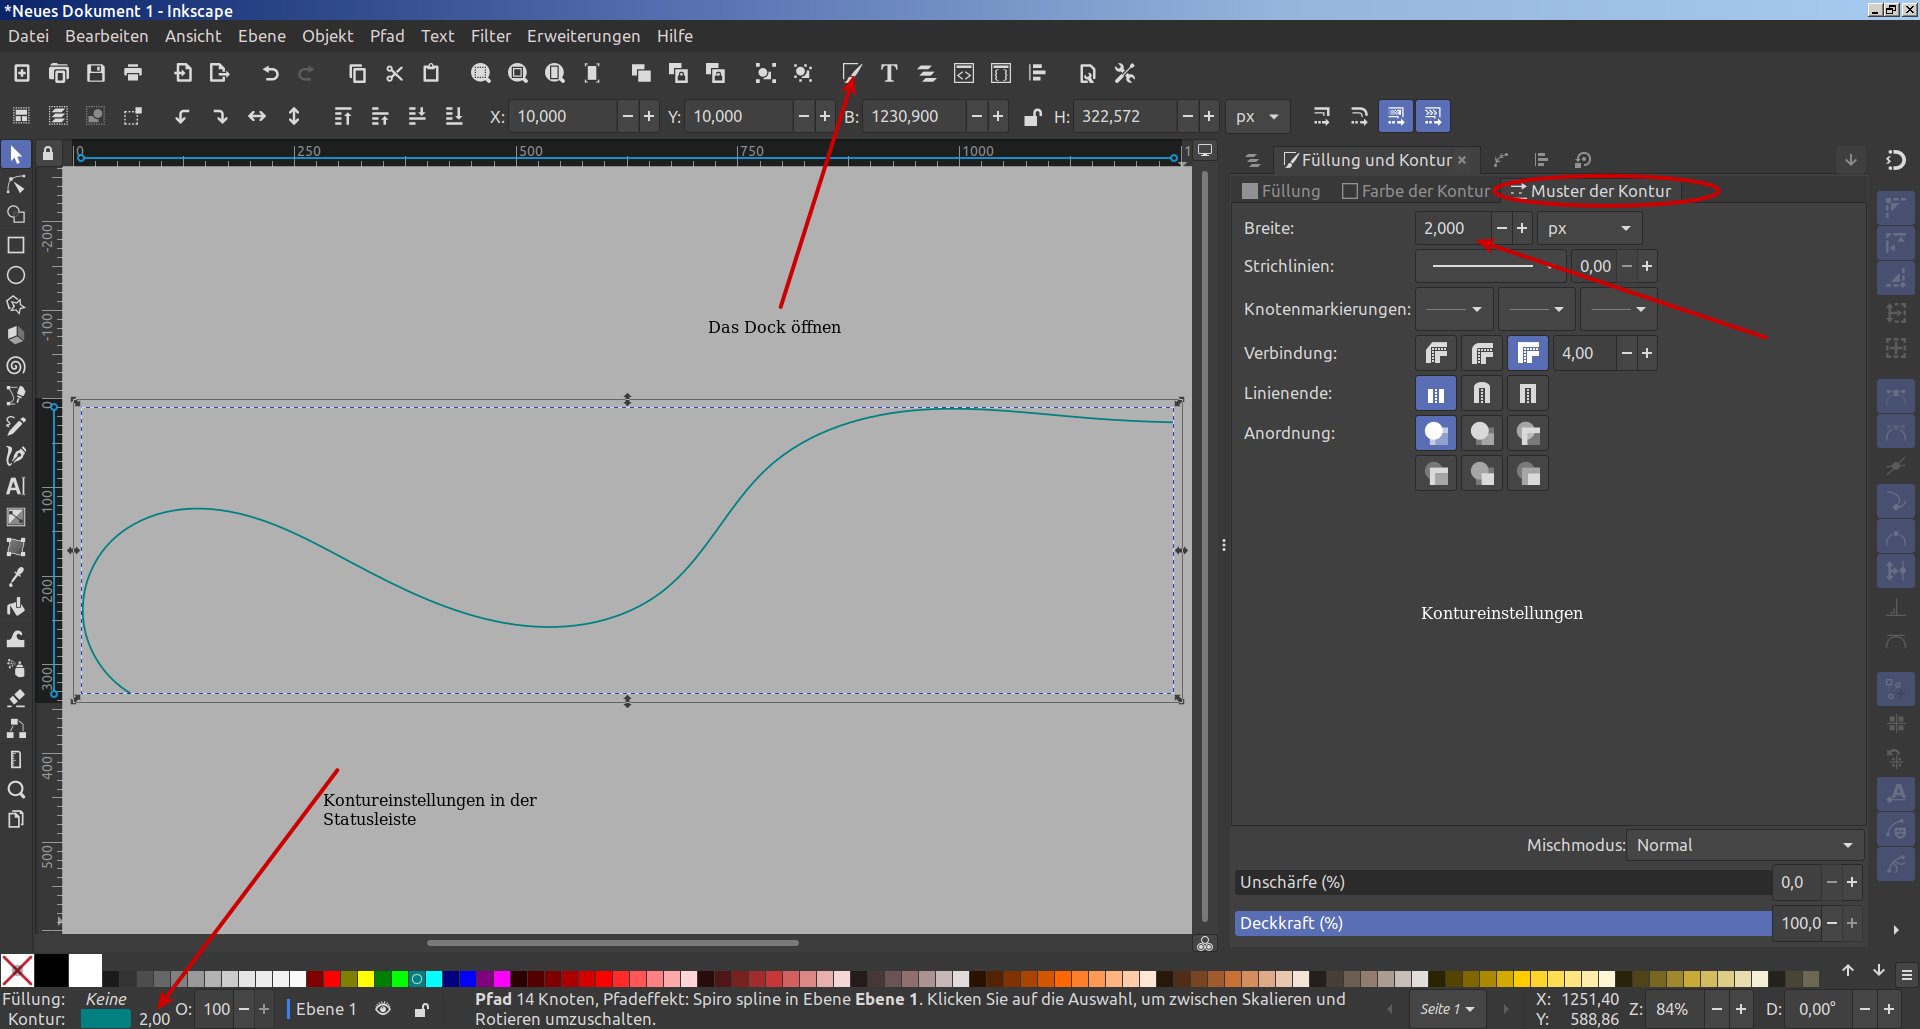Choose the Node editing tool
This screenshot has height=1029, width=1920.
[x=16, y=185]
